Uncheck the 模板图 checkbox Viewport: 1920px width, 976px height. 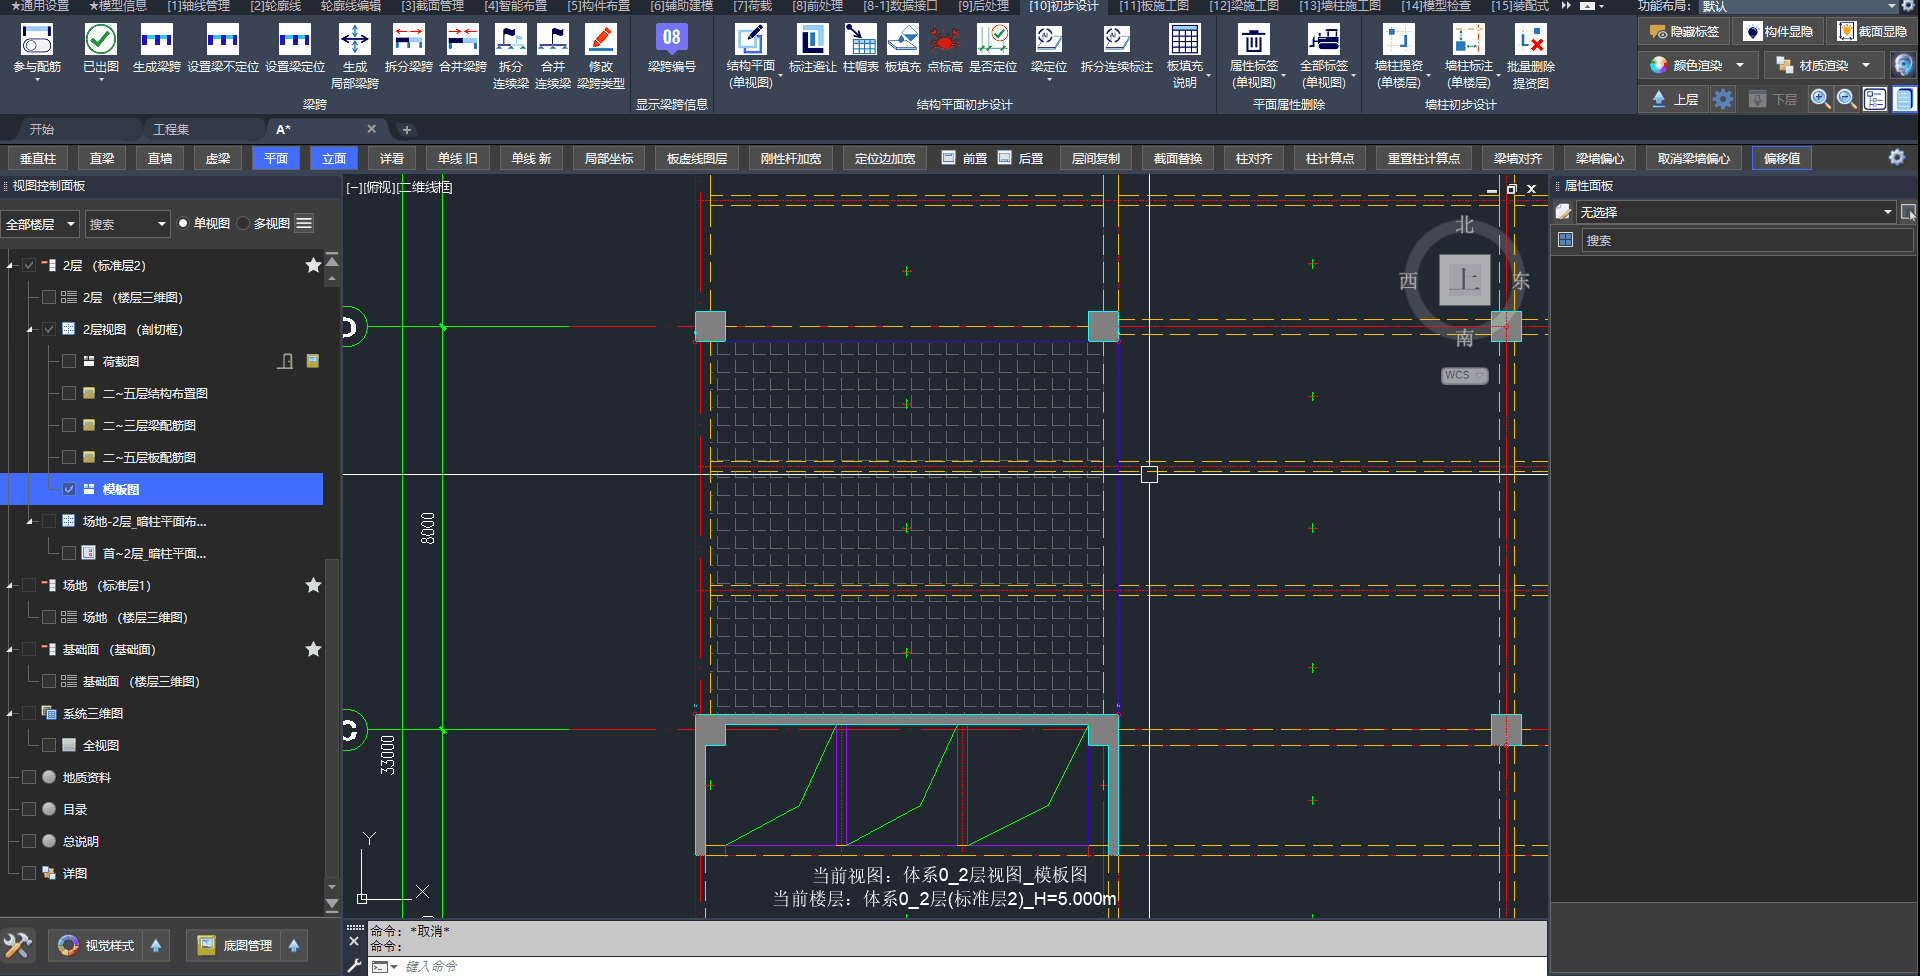click(69, 490)
